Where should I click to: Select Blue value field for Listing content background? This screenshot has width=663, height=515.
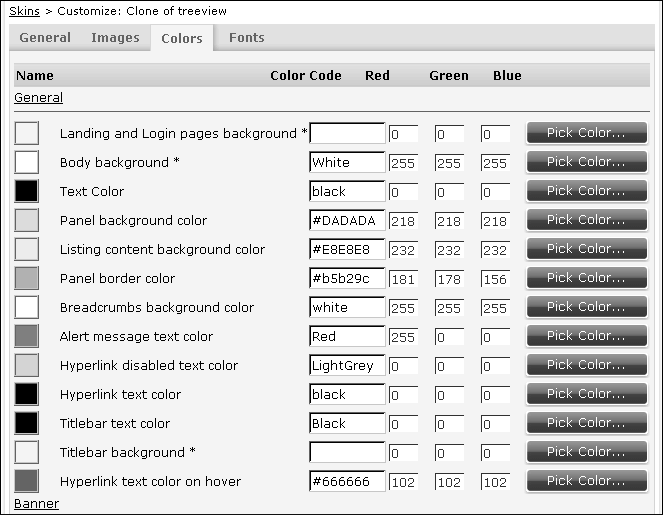coord(495,250)
